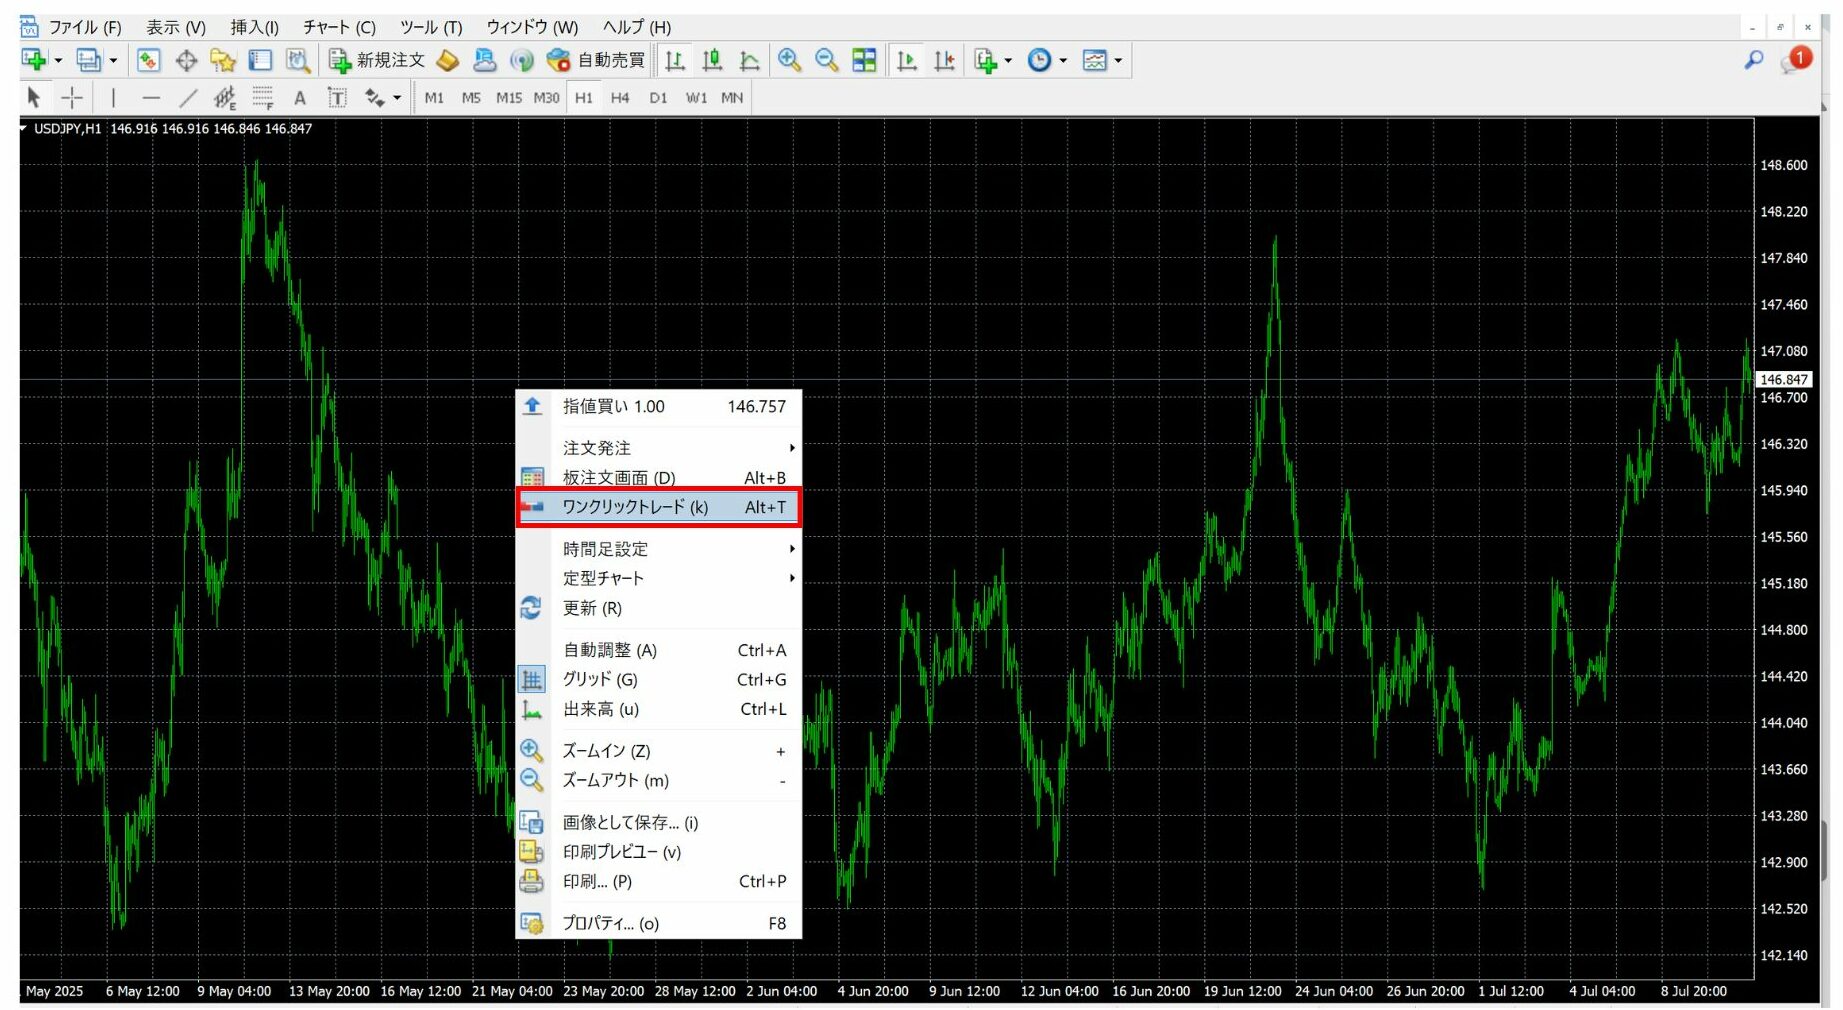This screenshot has height=1010, width=1843.
Task: Select the trendline drawing tool
Action: point(187,98)
